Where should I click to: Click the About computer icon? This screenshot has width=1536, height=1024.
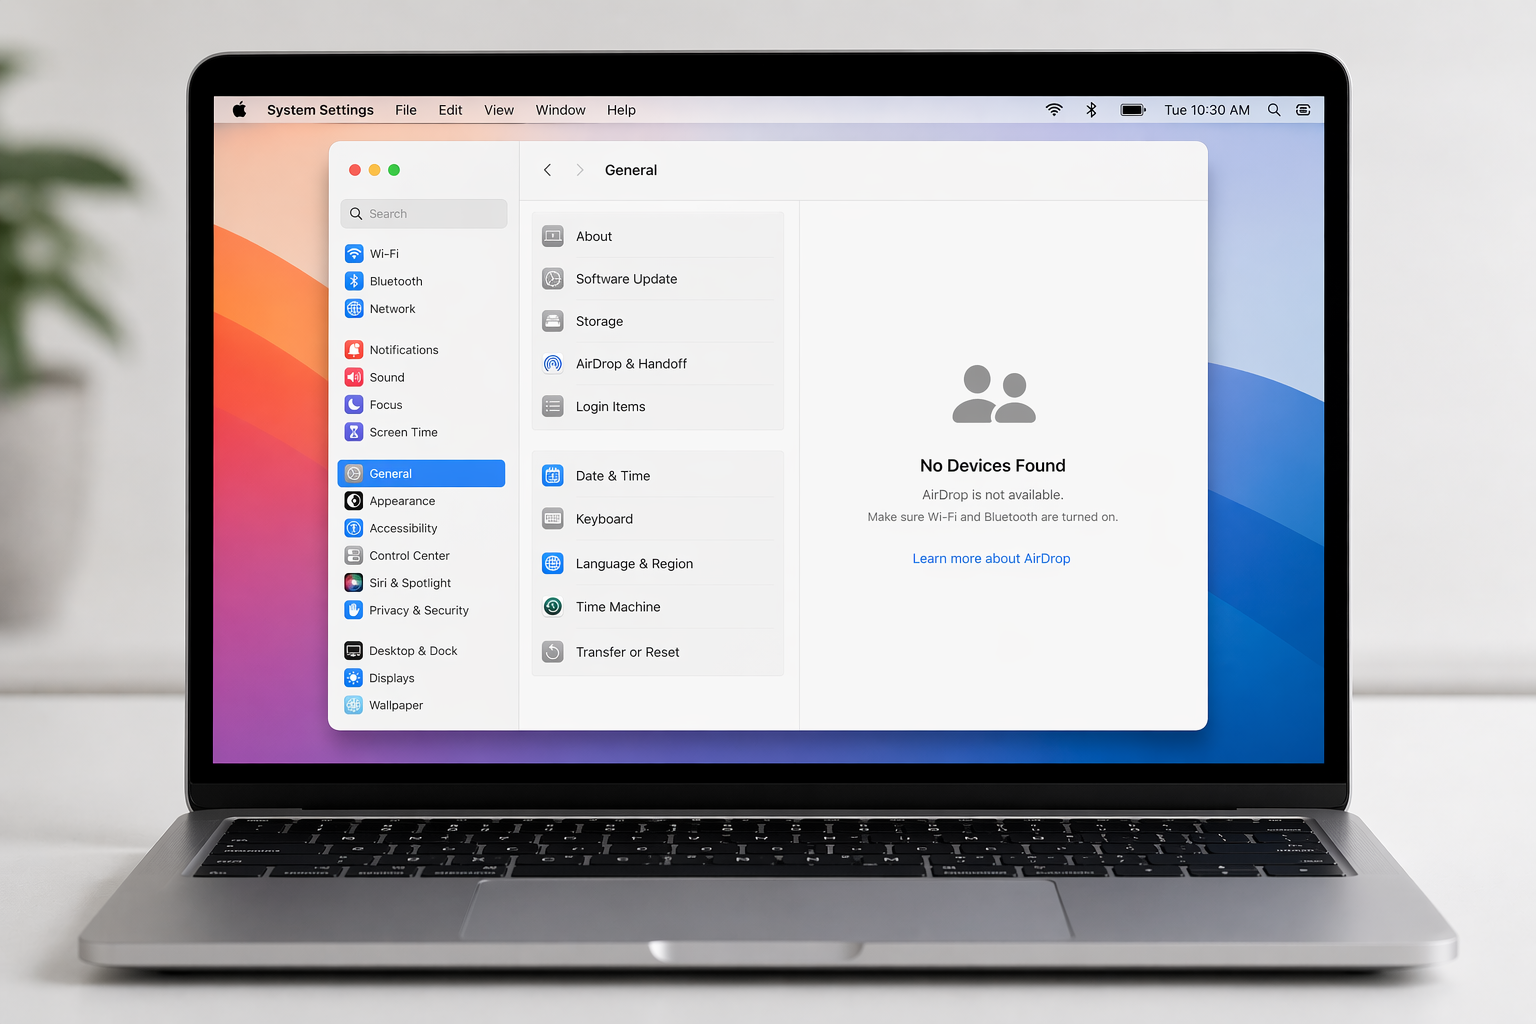point(553,236)
